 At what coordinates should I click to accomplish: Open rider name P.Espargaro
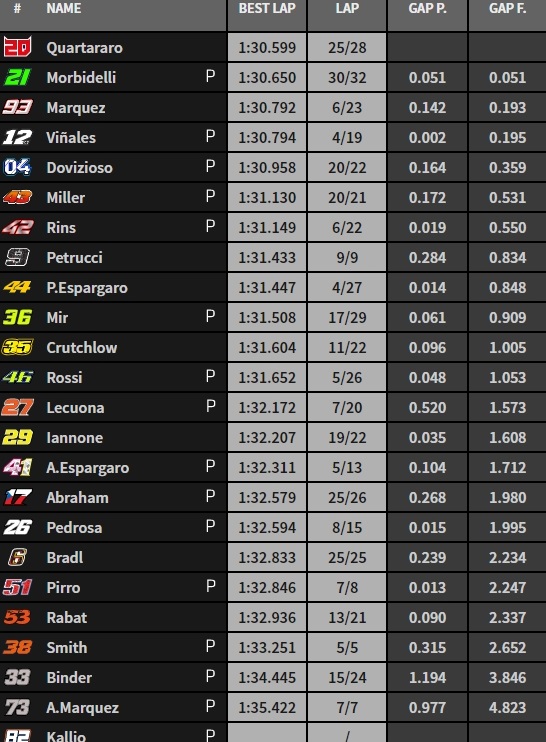click(87, 288)
